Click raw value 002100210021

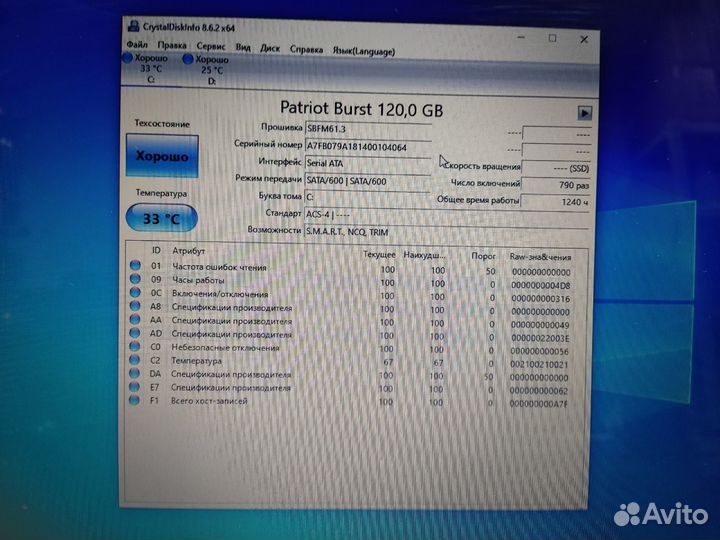coord(539,365)
